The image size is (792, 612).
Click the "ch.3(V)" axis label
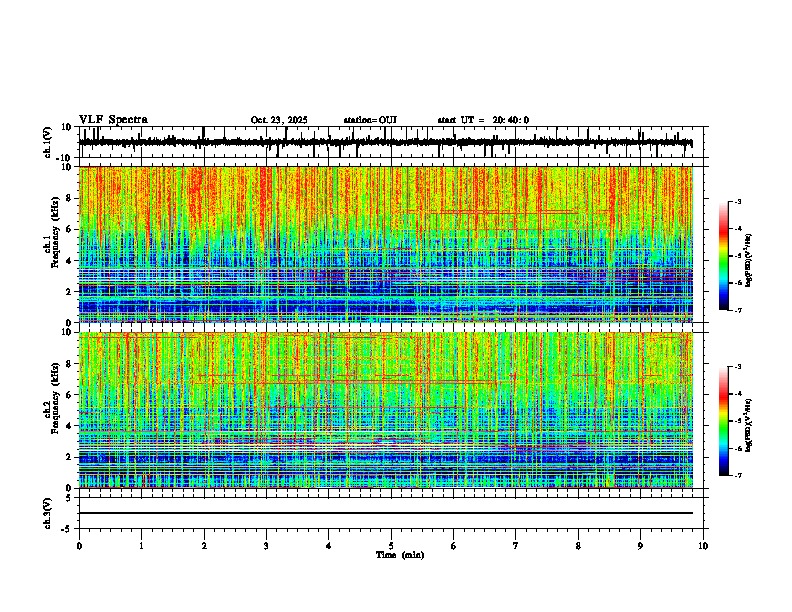[x=48, y=513]
